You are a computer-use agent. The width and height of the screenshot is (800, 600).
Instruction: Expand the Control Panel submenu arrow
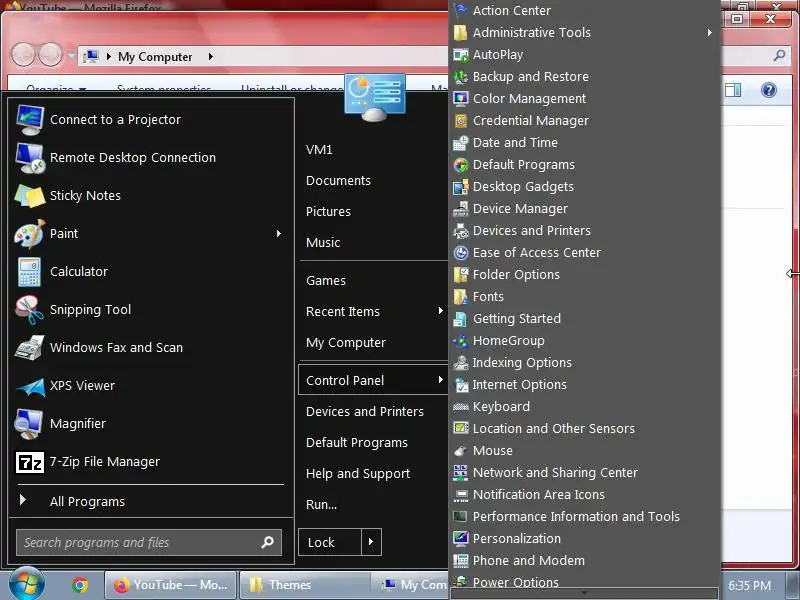[x=440, y=380]
